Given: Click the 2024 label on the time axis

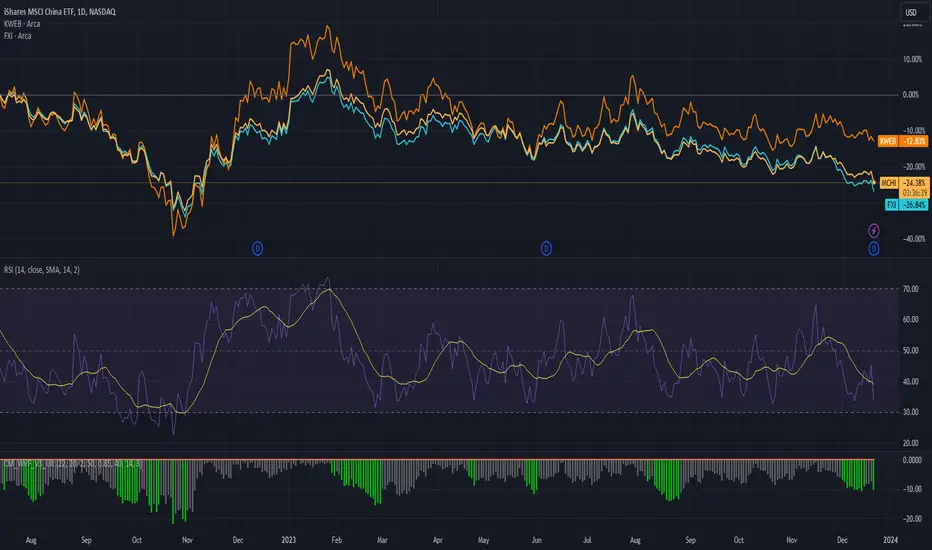Looking at the screenshot, I should [890, 540].
